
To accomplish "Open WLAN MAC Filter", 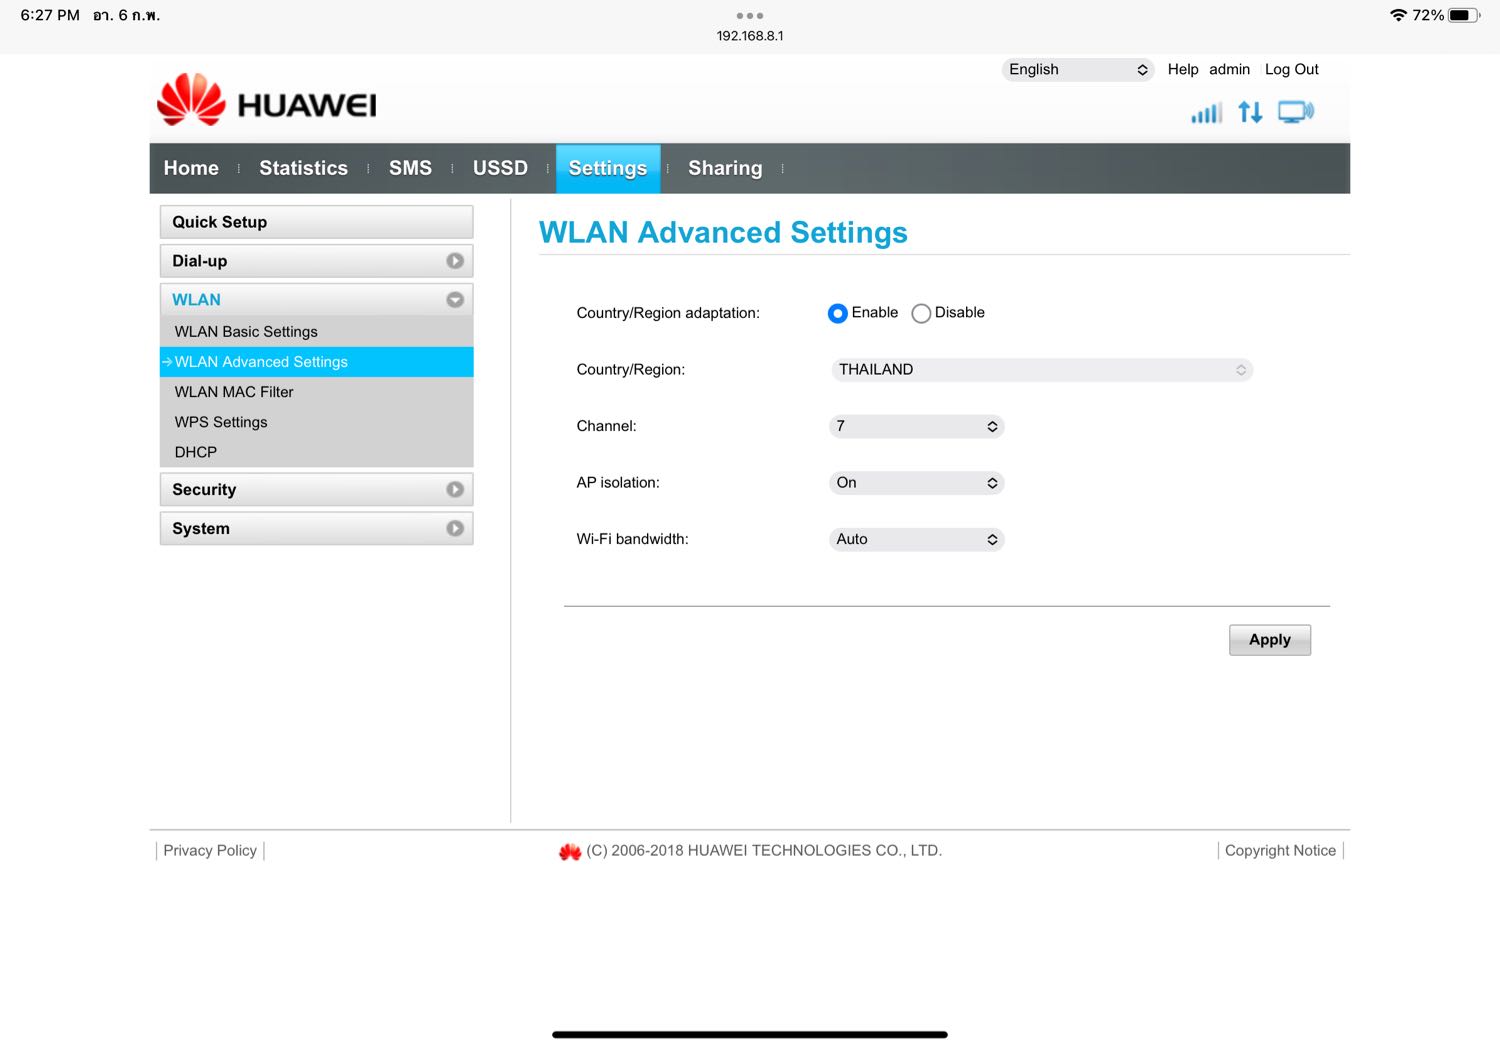I will (x=316, y=392).
